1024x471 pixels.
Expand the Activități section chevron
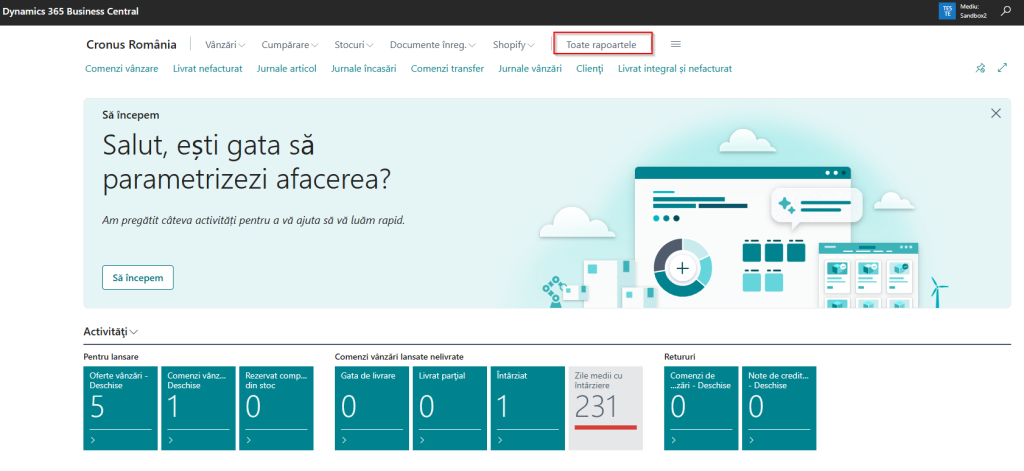(x=134, y=332)
